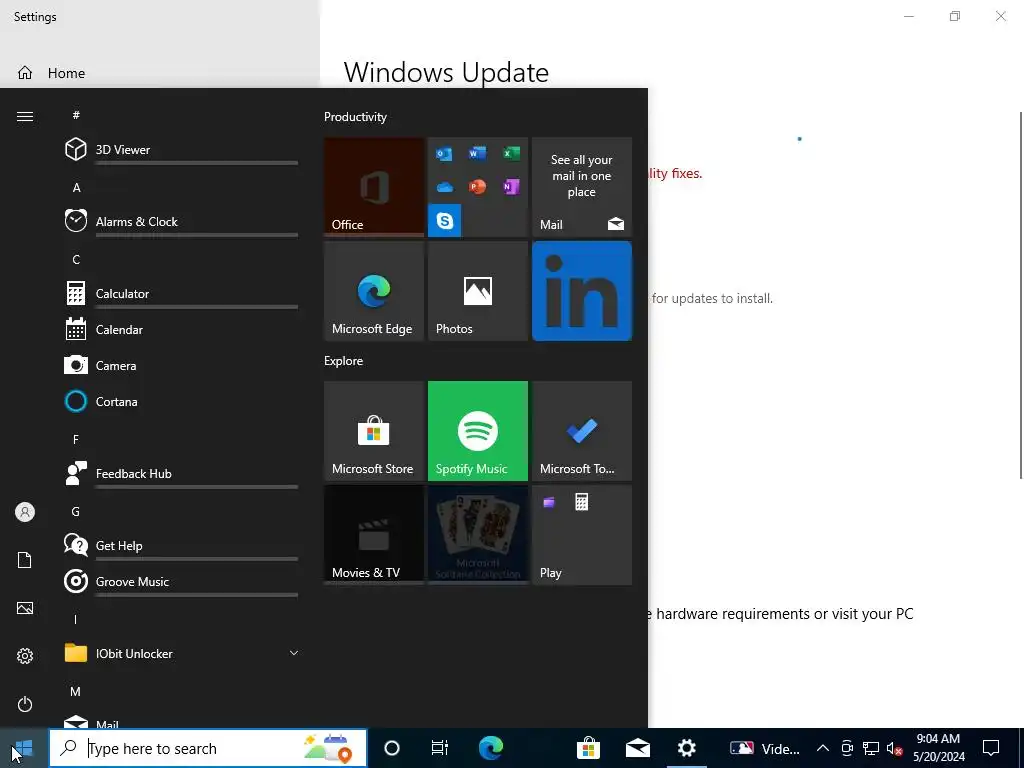Click the # section header
The image size is (1024, 768).
[76, 115]
